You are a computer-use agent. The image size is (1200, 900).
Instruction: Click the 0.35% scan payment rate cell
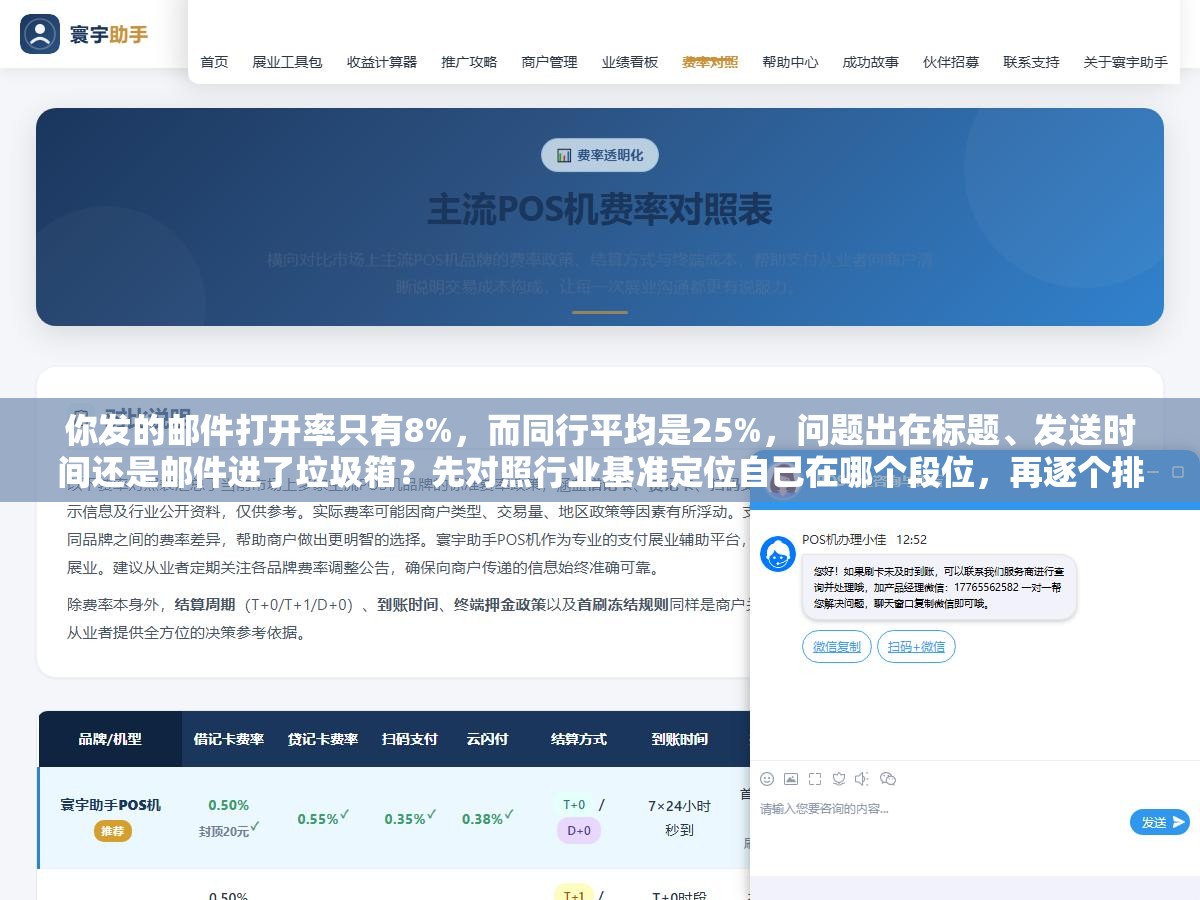pyautogui.click(x=410, y=818)
